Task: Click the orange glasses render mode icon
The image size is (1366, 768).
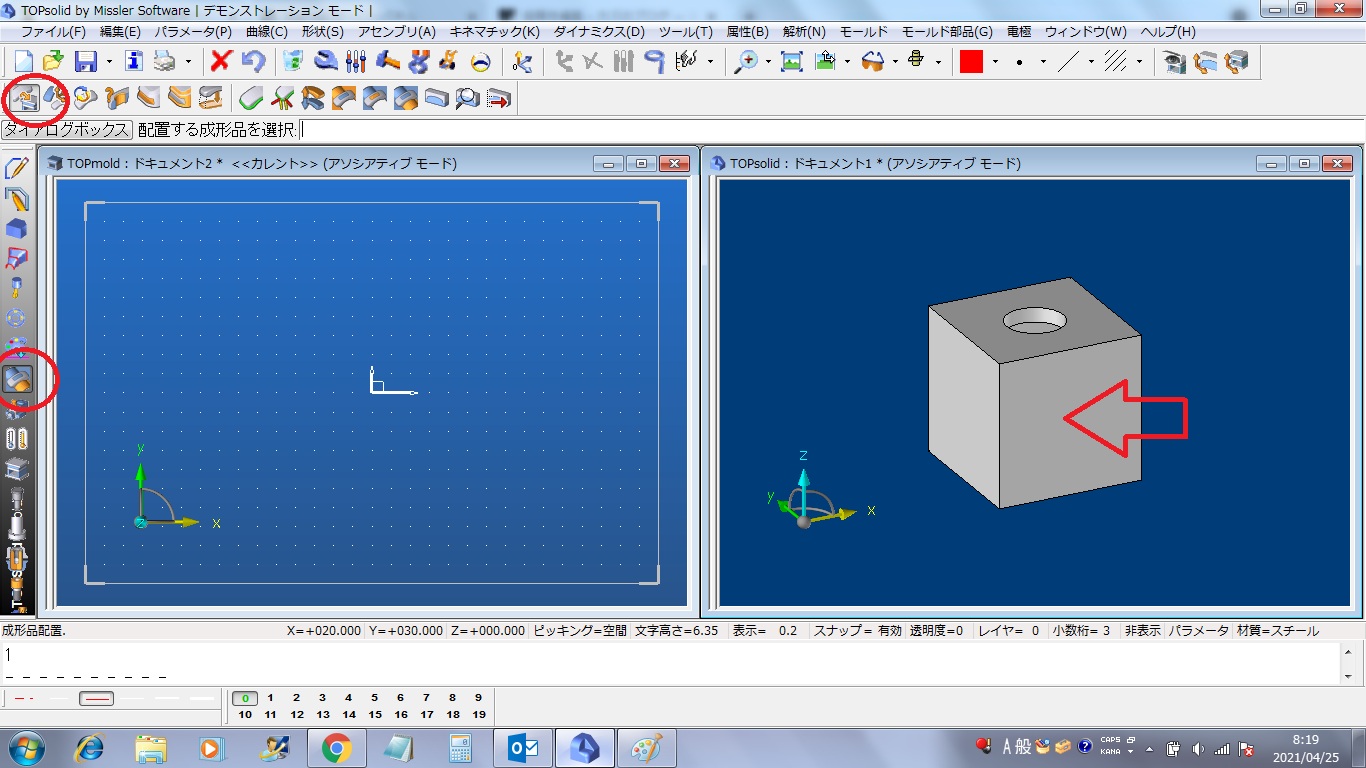Action: pyautogui.click(x=872, y=62)
